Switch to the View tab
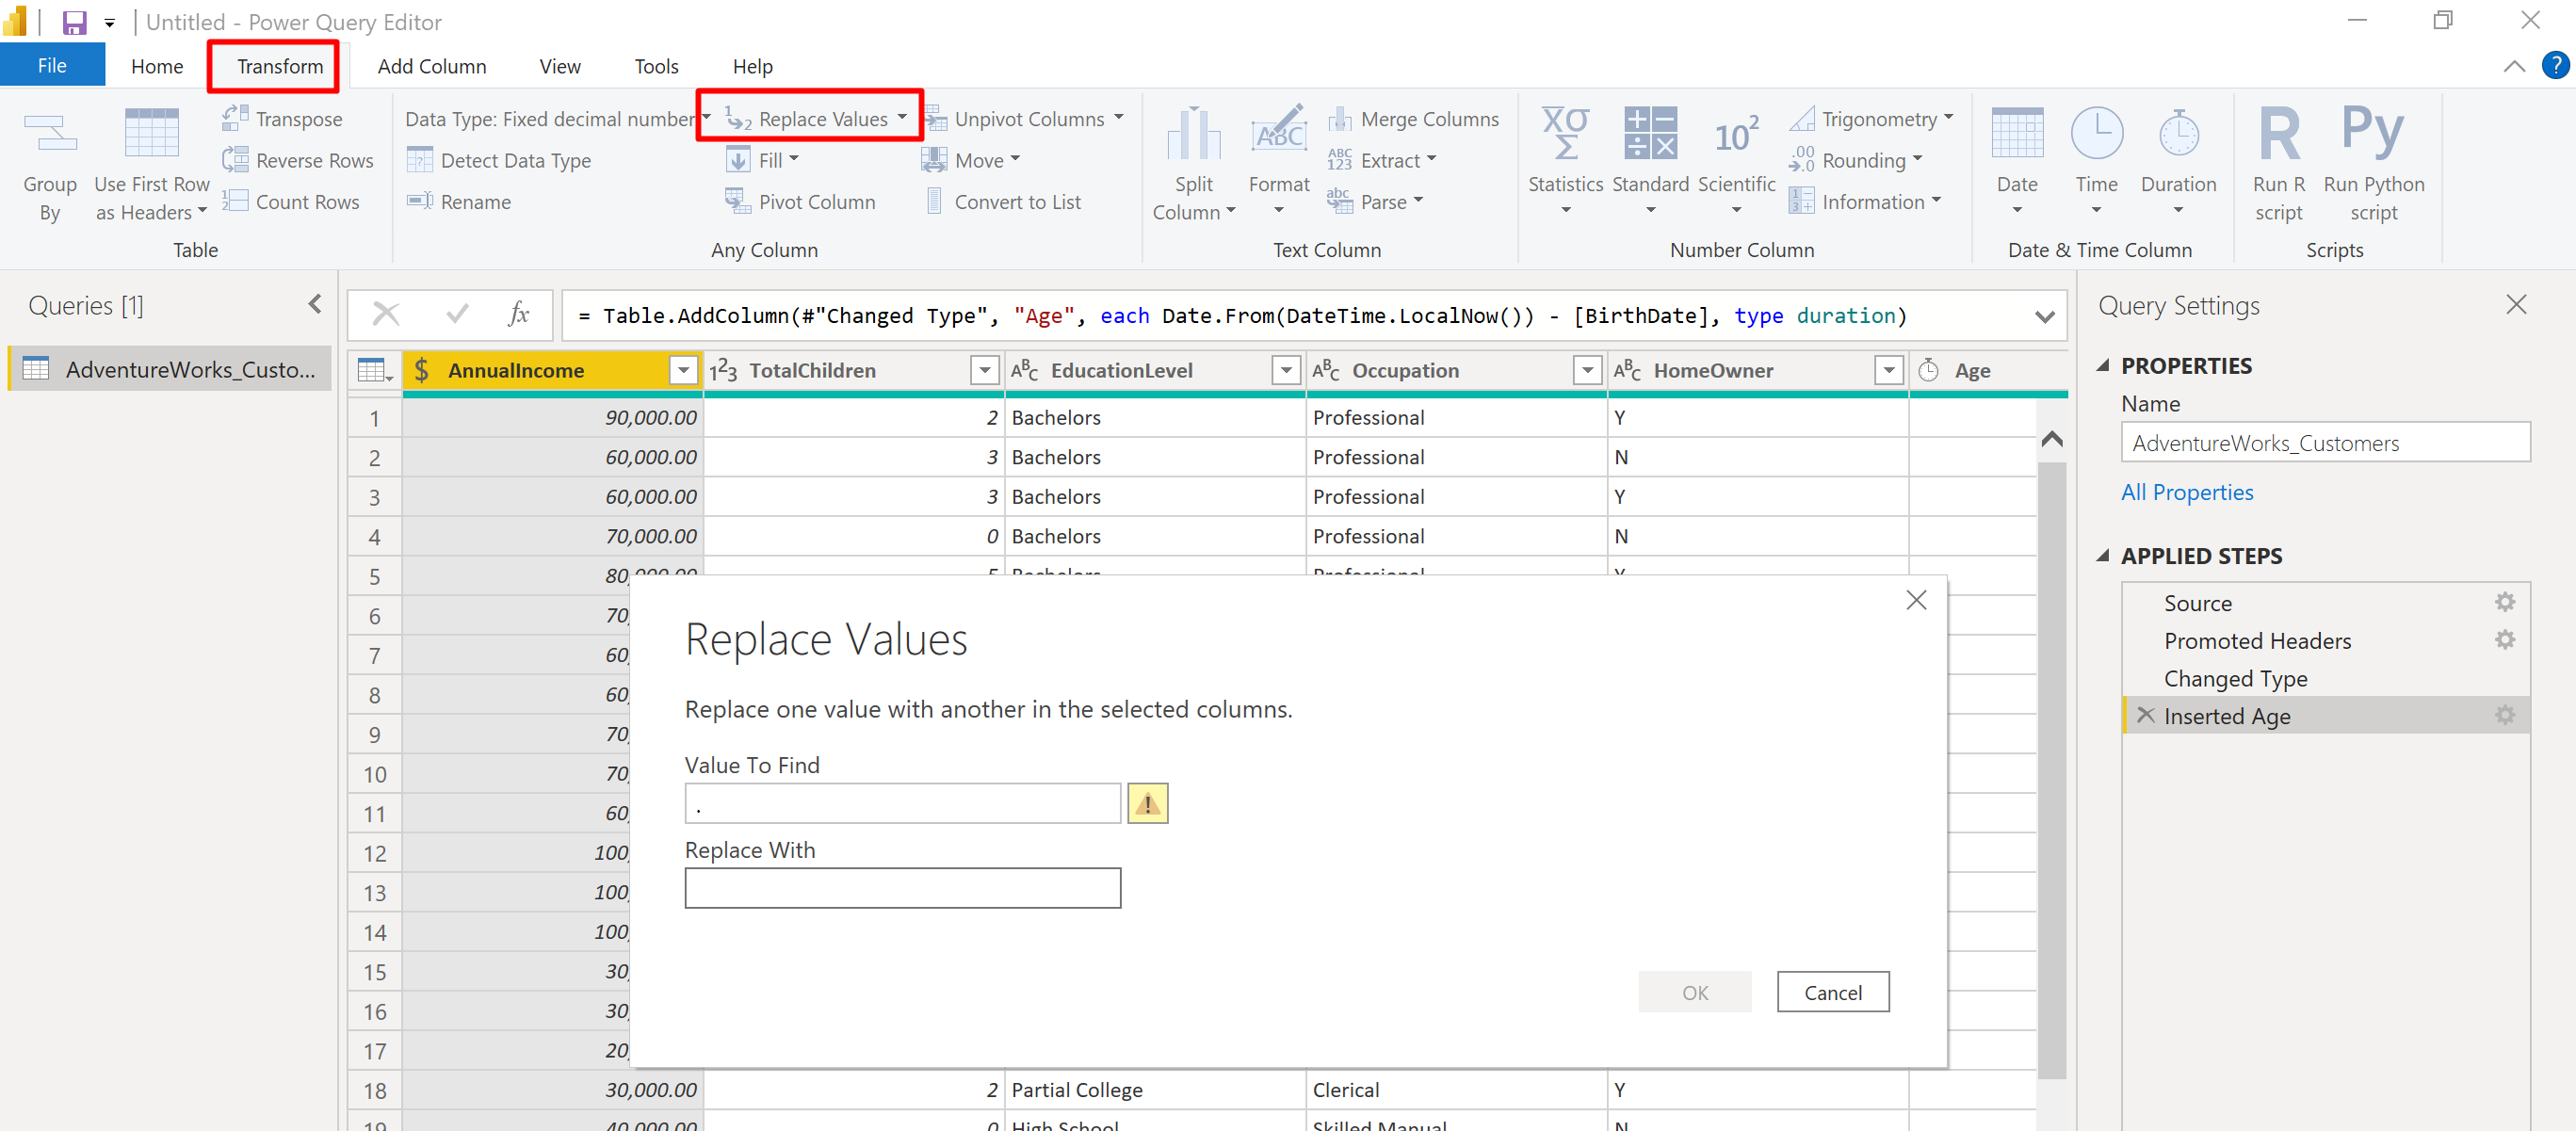Image resolution: width=2576 pixels, height=1131 pixels. [560, 66]
